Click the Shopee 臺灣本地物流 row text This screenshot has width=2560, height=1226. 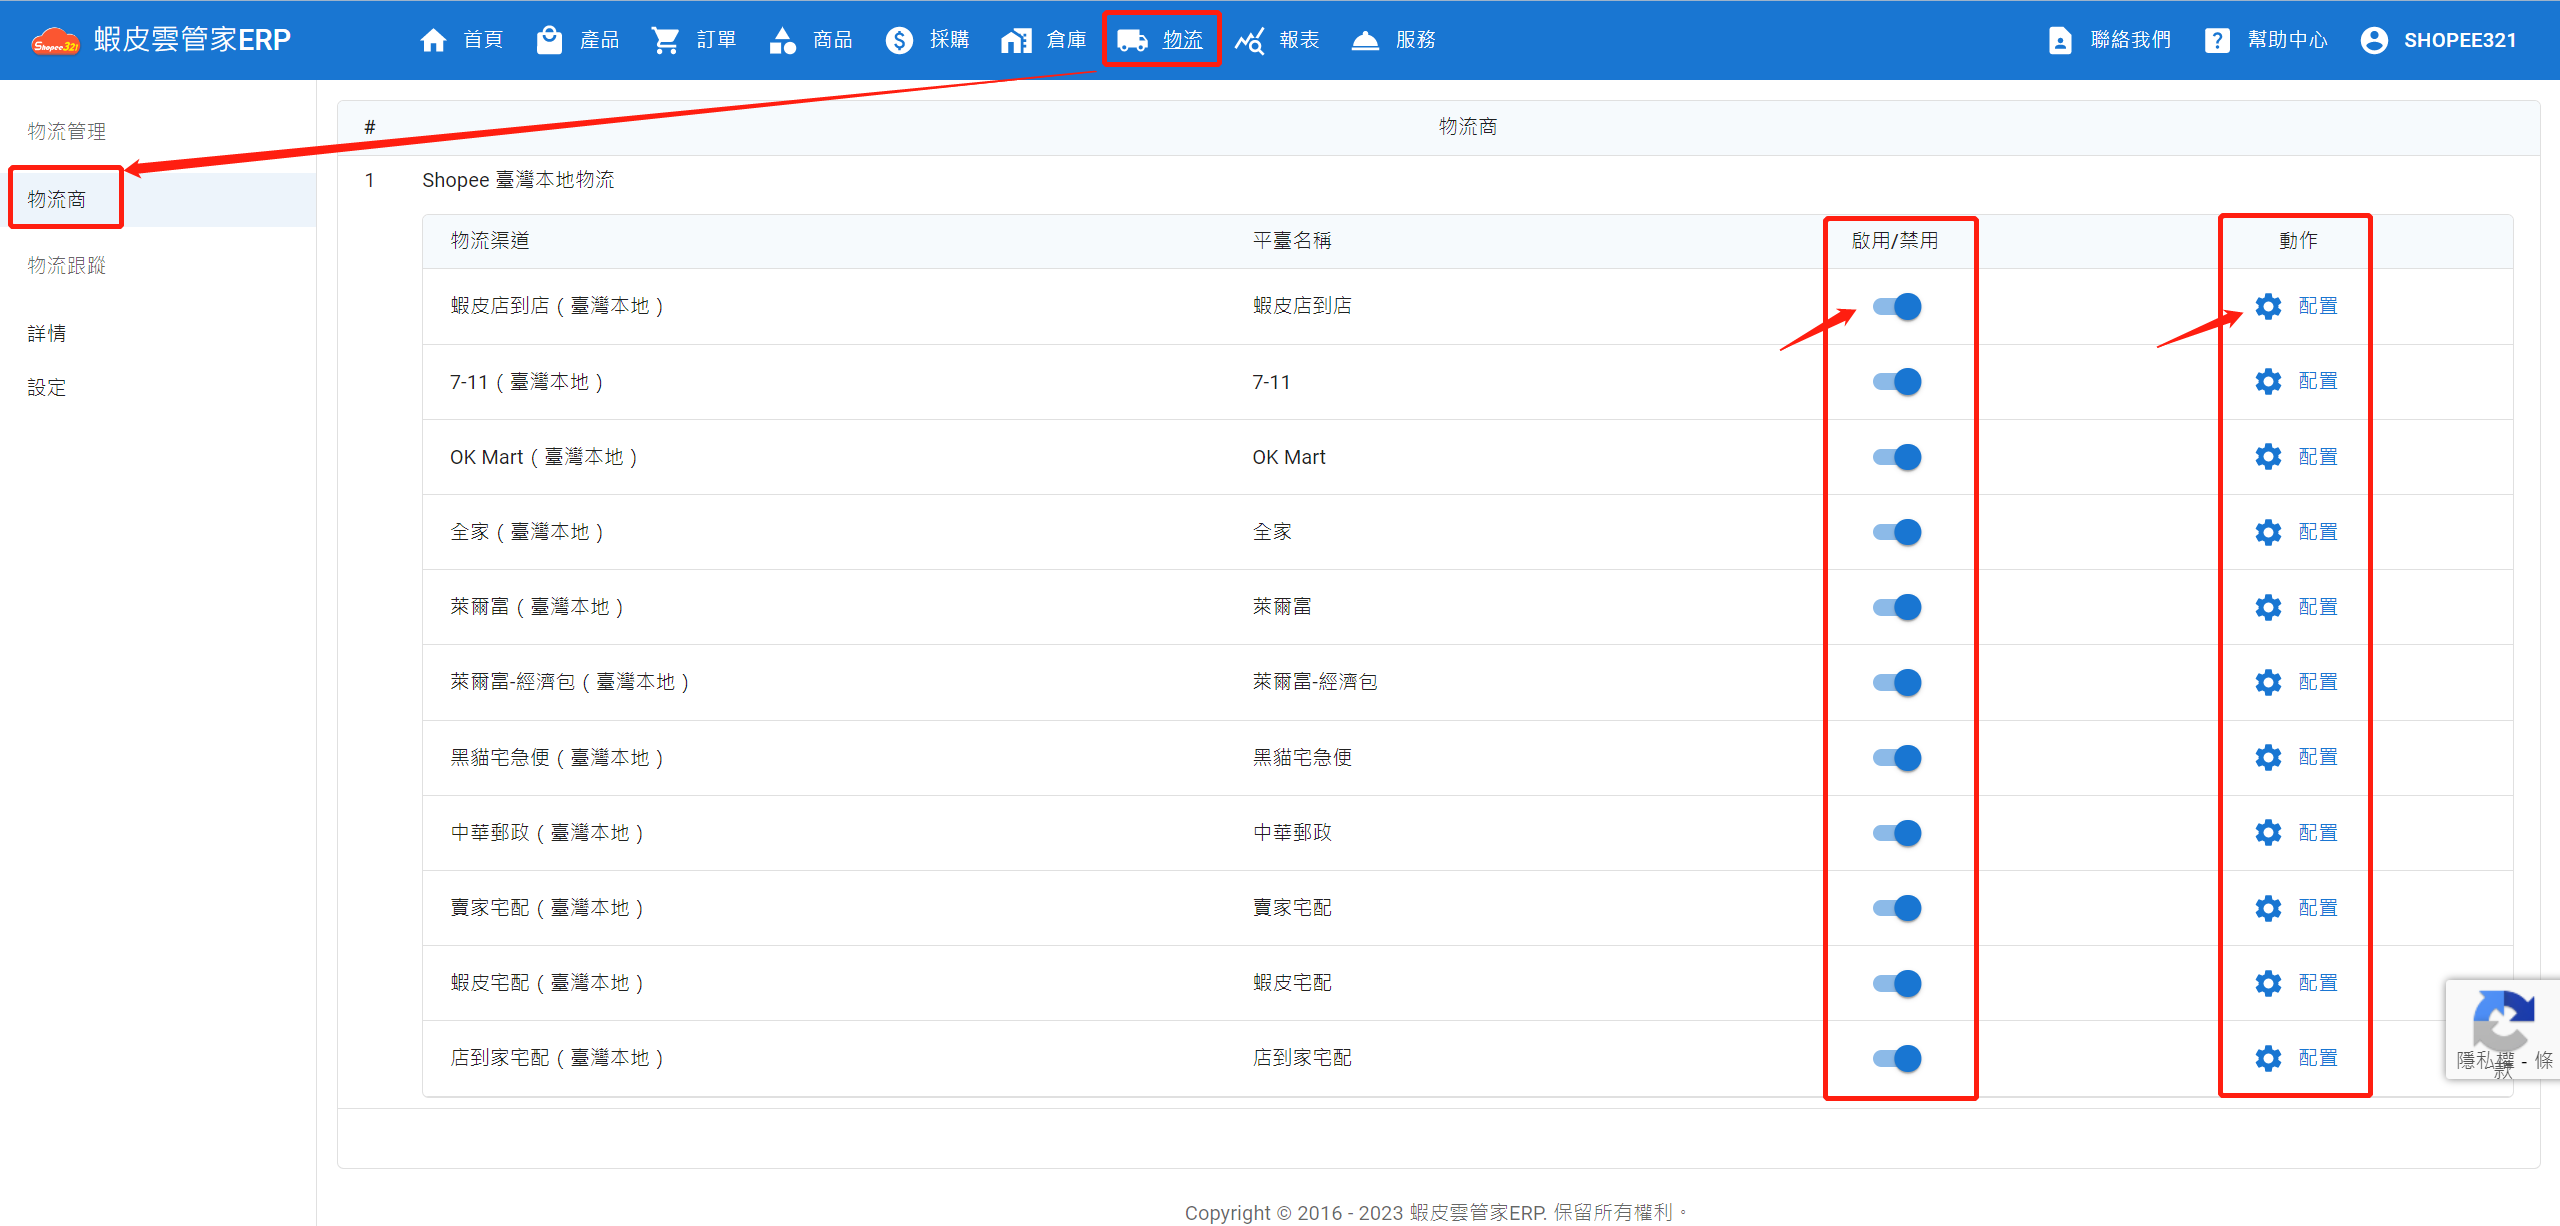pos(518,180)
